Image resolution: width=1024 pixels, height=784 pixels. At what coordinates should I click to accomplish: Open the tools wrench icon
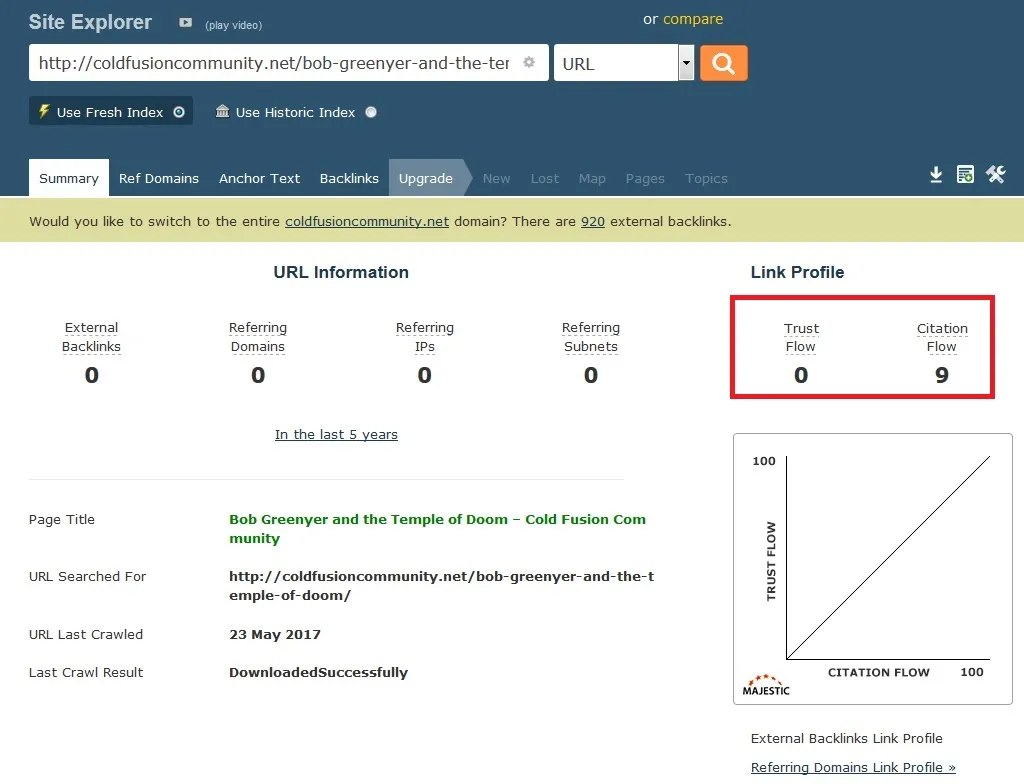pyautogui.click(x=996, y=174)
